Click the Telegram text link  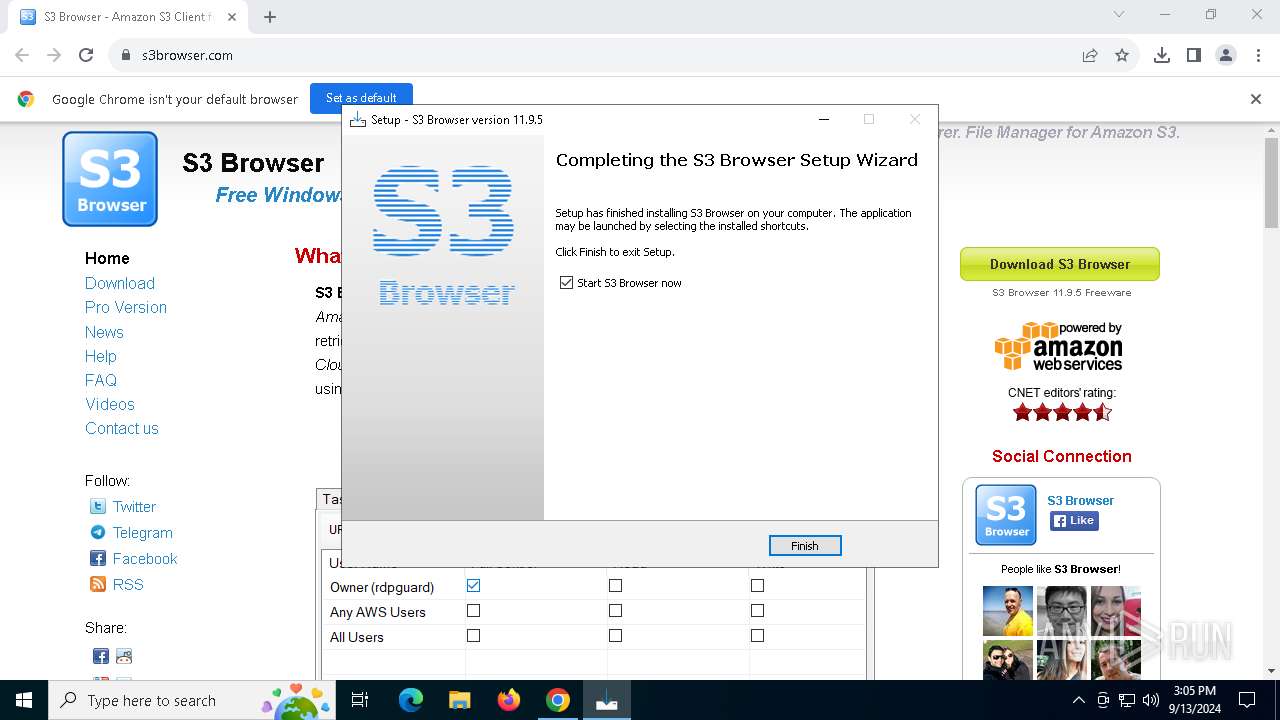(x=143, y=533)
